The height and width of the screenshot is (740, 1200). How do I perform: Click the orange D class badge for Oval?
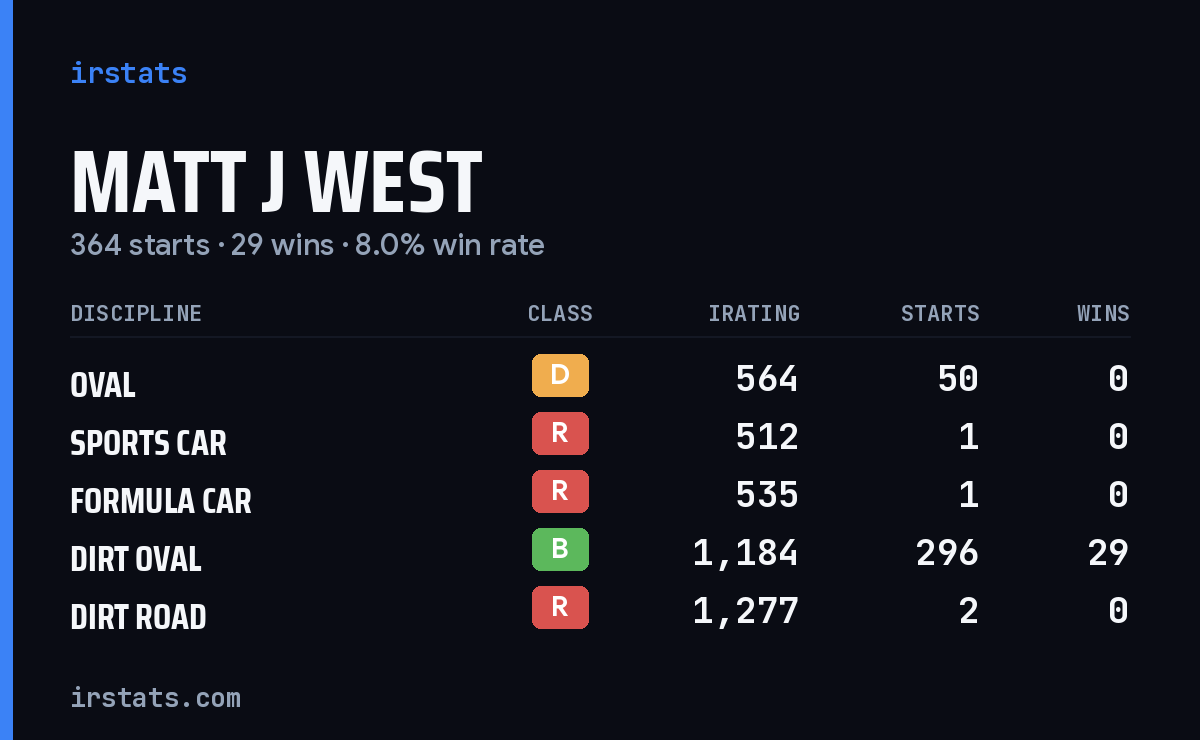point(560,376)
